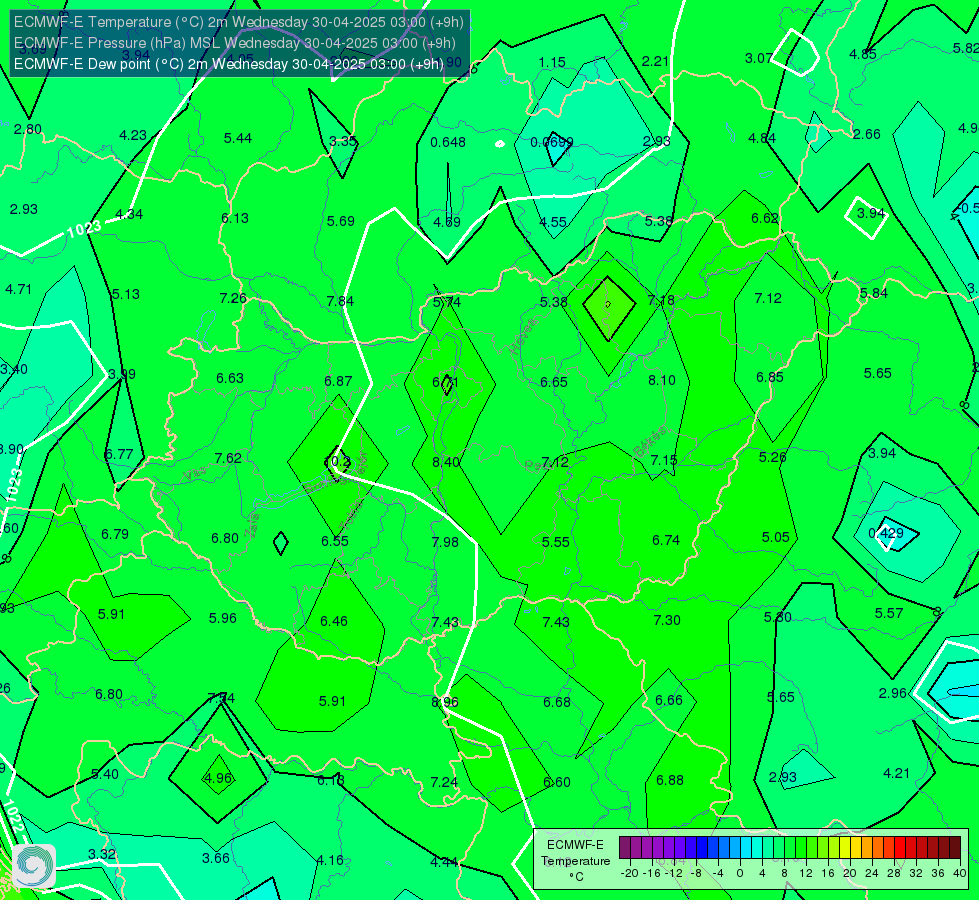
Task: Click the 4.23 temperature value
Action: [x=133, y=135]
